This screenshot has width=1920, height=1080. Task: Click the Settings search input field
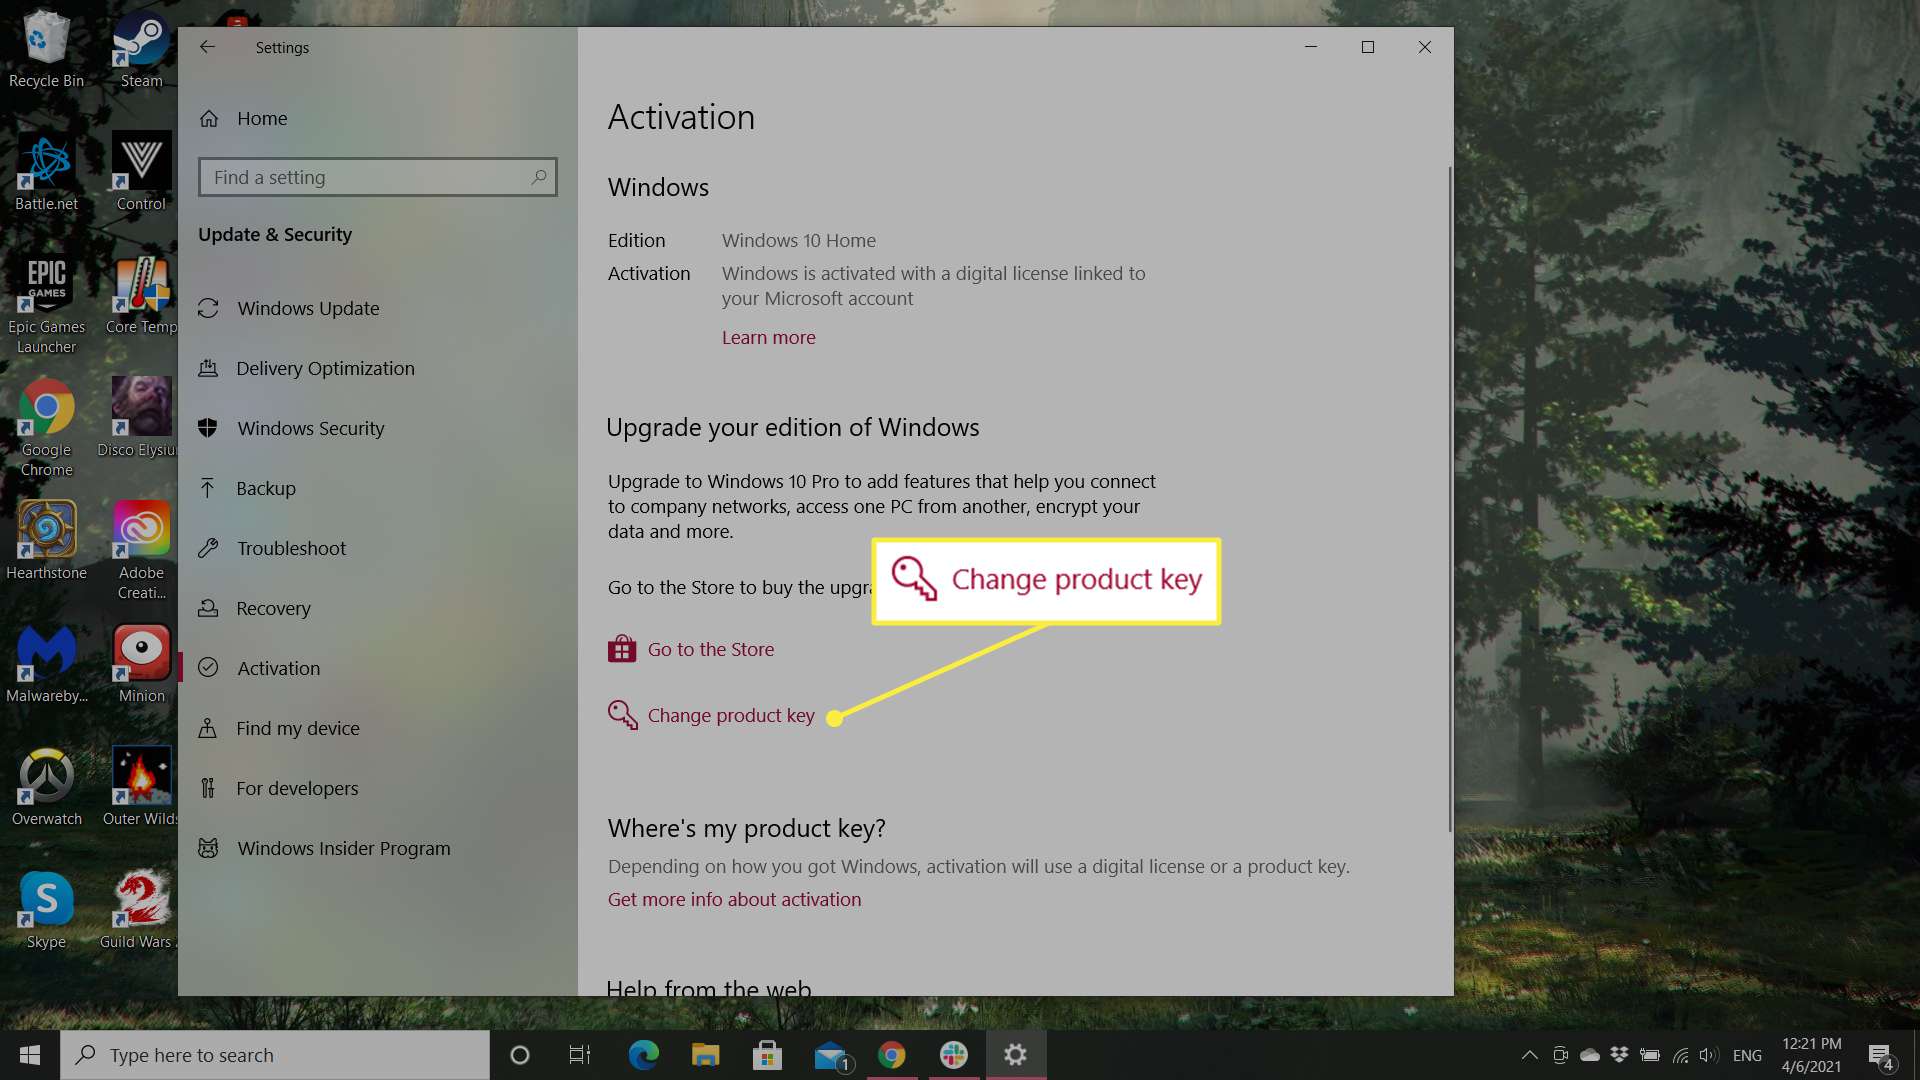[377, 175]
